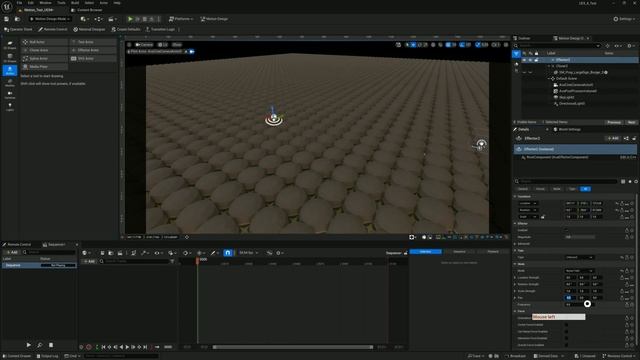The height and width of the screenshot is (360, 640).
Task: Collapse the Default Scene tree item
Action: (x=549, y=78)
